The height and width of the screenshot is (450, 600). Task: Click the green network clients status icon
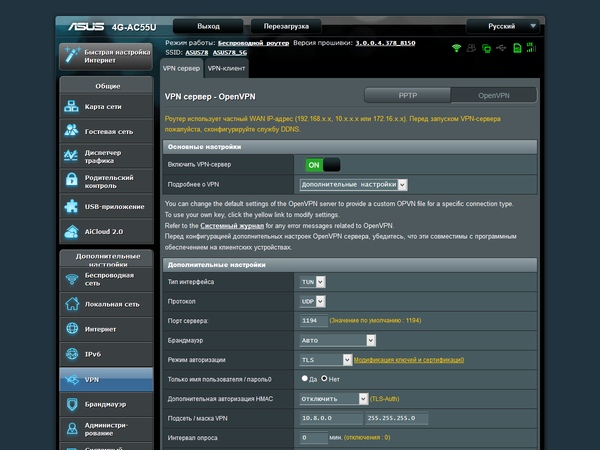pos(486,48)
